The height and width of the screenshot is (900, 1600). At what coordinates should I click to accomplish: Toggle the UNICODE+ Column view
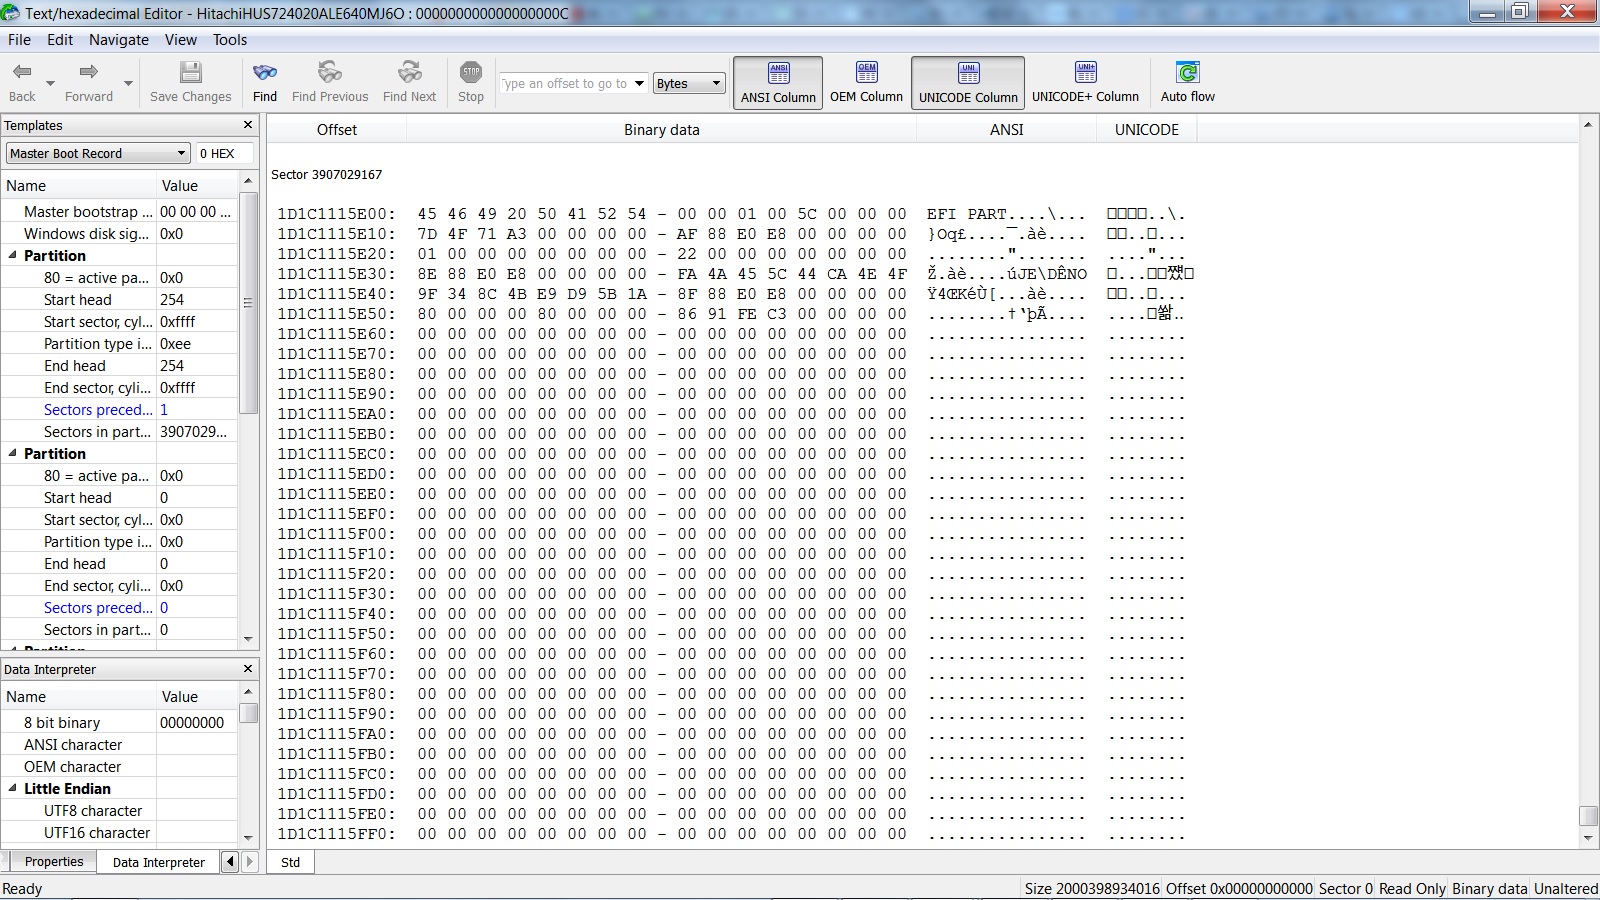point(1085,82)
